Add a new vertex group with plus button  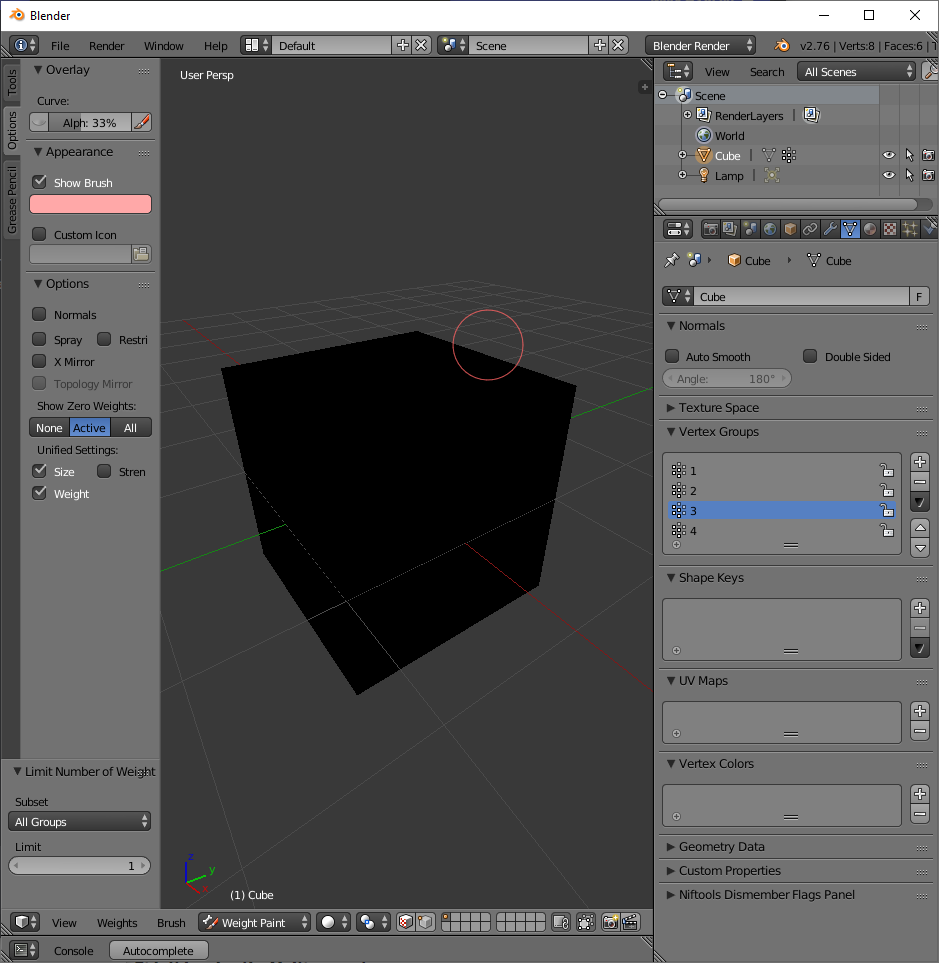click(919, 462)
